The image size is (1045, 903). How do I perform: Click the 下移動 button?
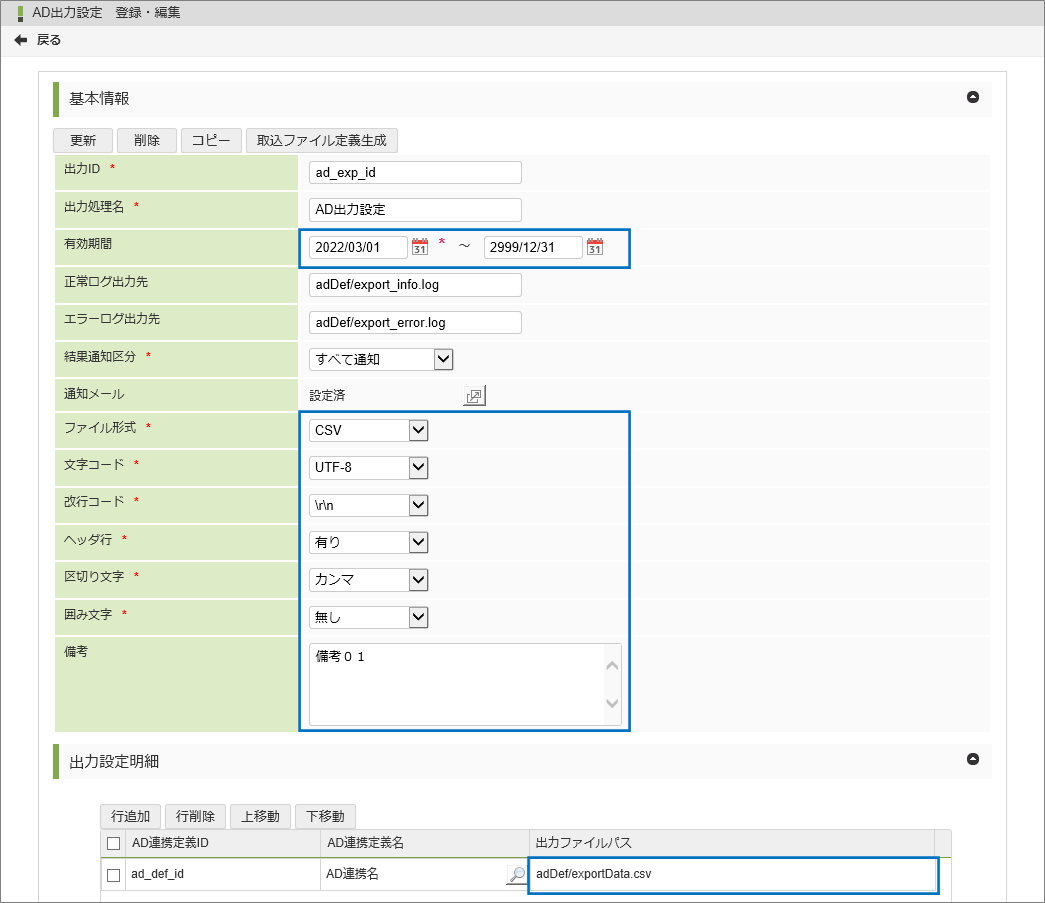click(x=325, y=816)
